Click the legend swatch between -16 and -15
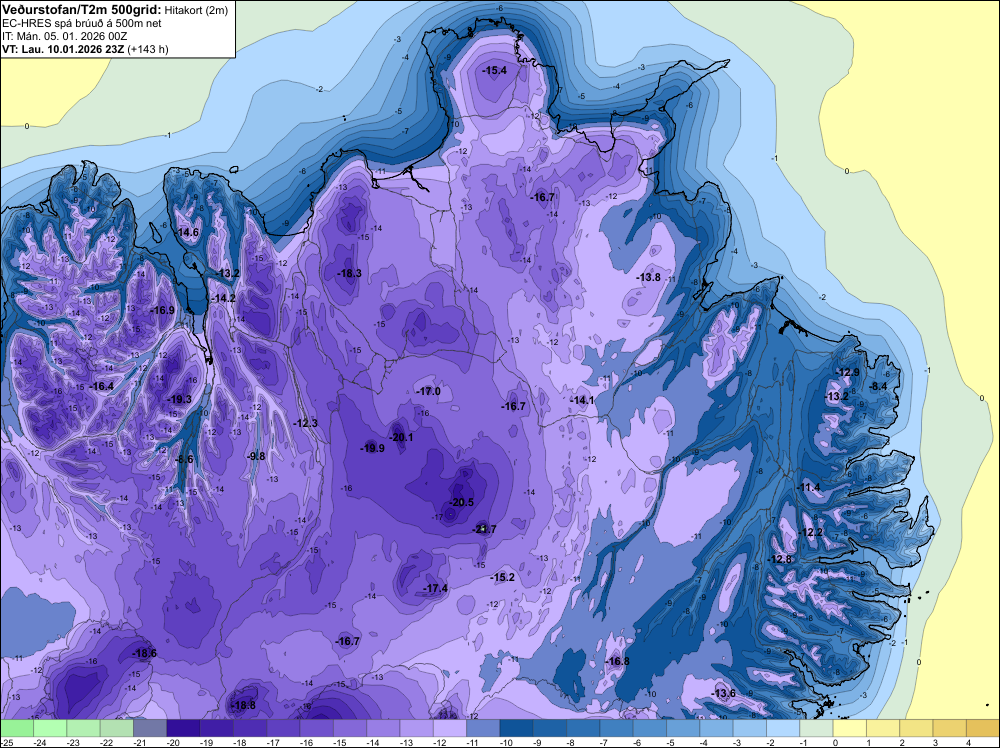 point(316,728)
